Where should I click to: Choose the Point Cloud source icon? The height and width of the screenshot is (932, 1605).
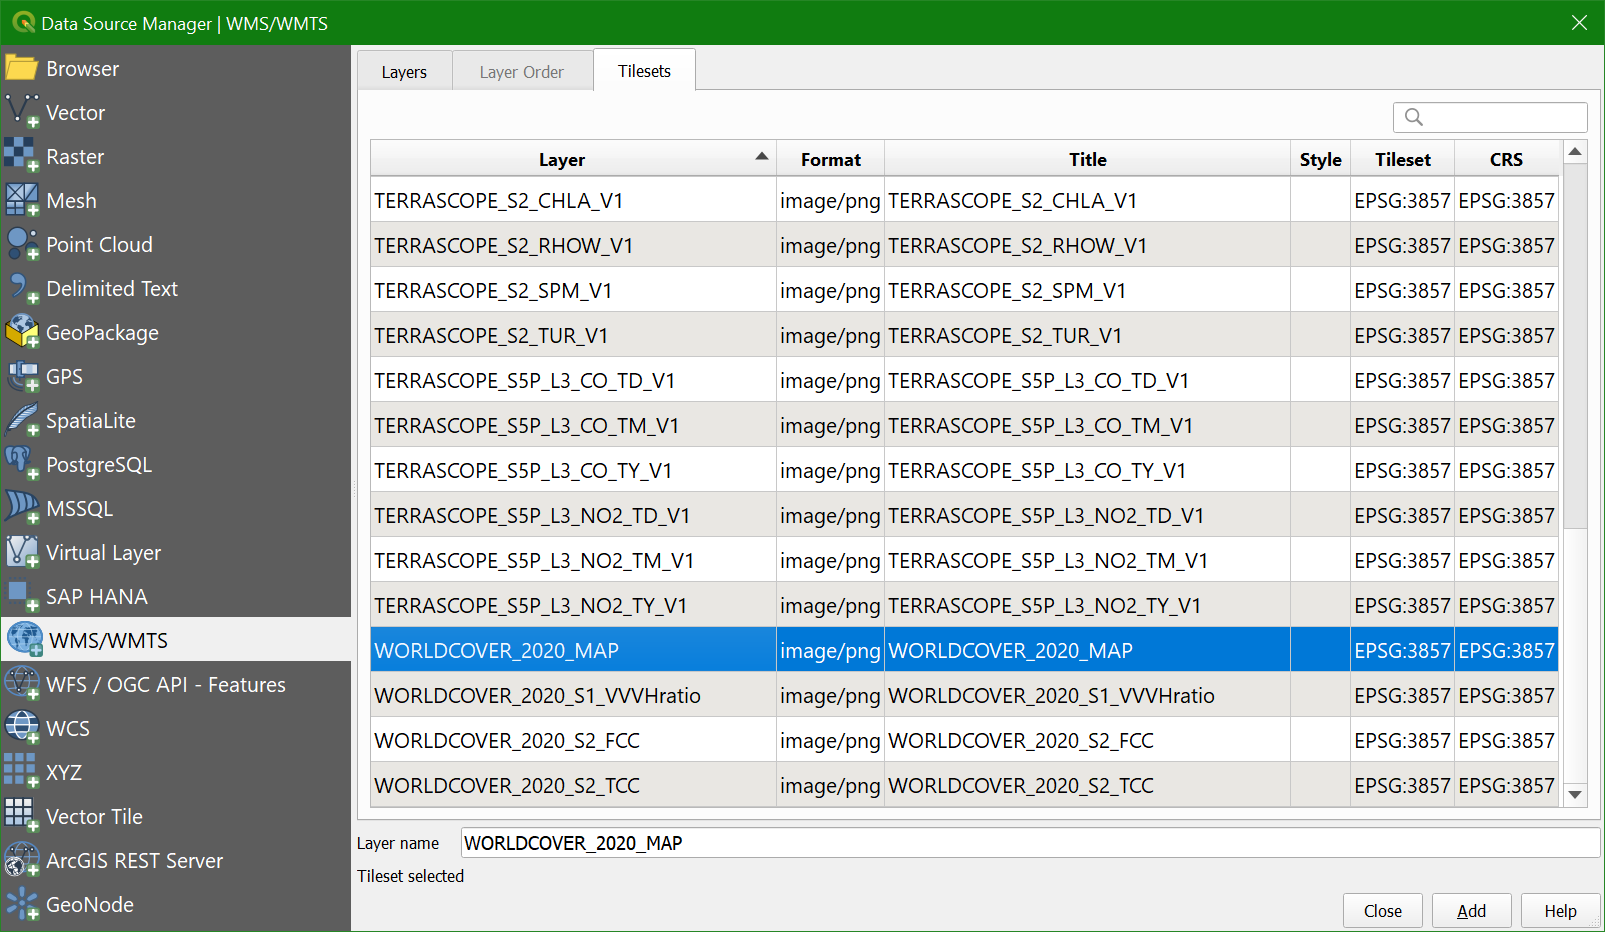point(22,245)
